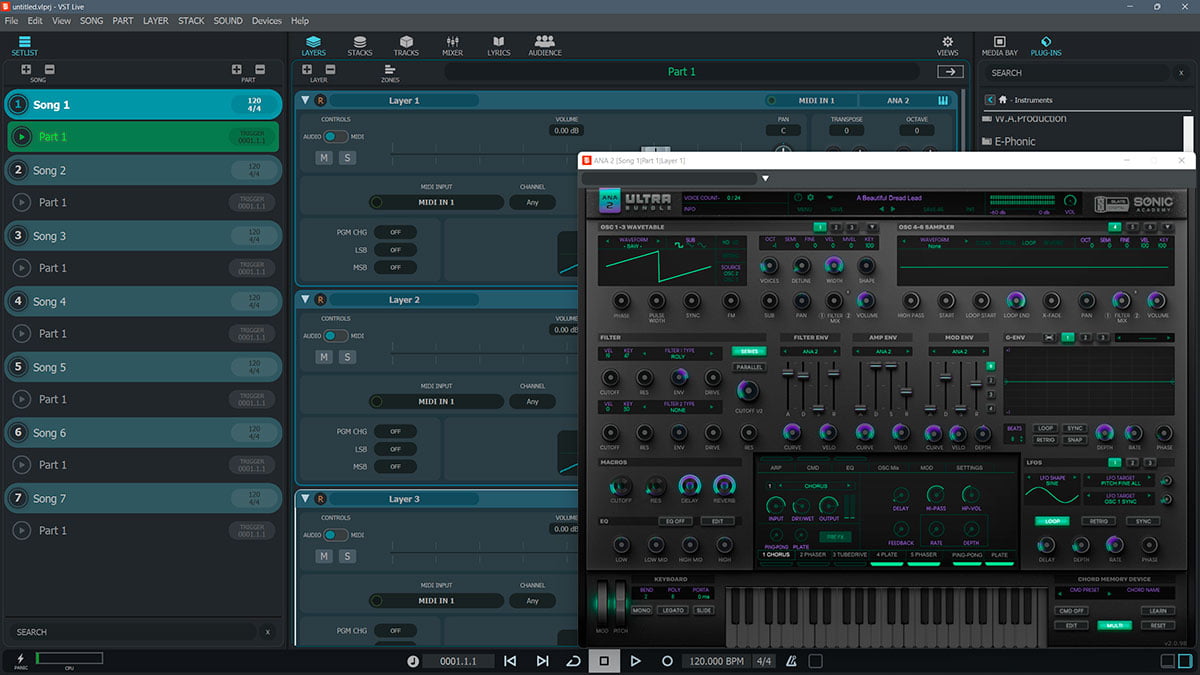Image resolution: width=1200 pixels, height=675 pixels.
Task: Click the CMD OFF button
Action: point(1071,610)
